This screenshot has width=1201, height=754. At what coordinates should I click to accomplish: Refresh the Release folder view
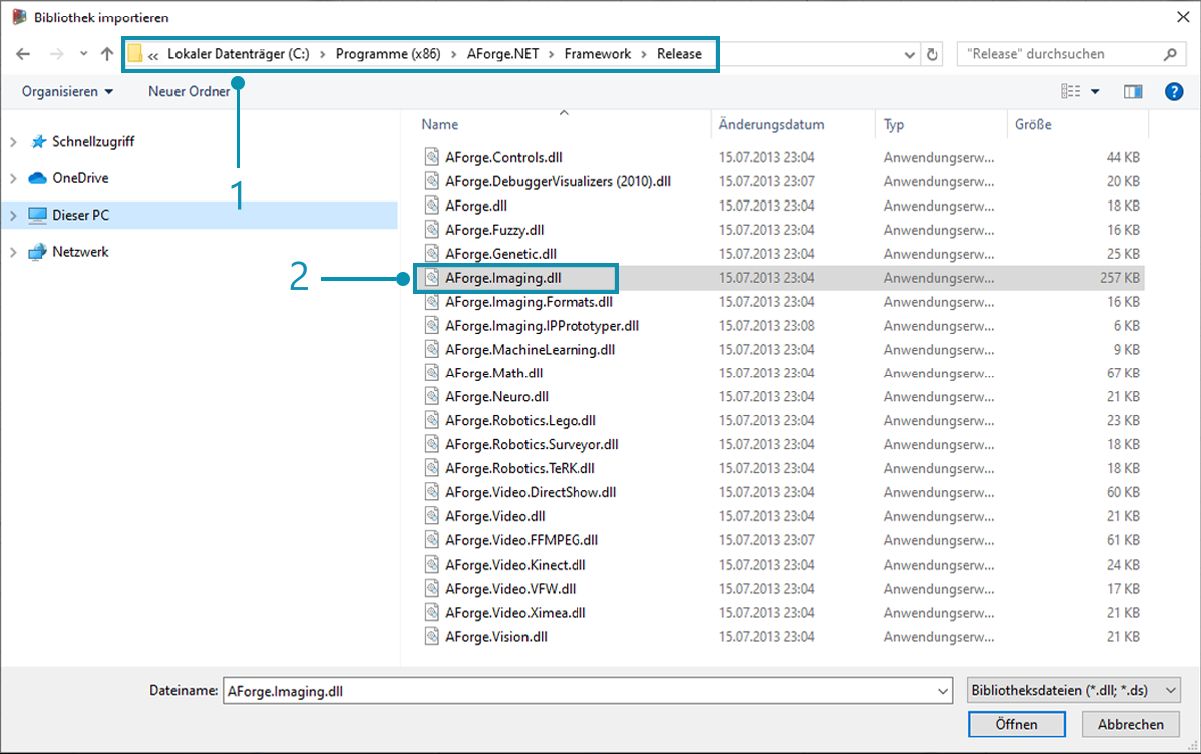[933, 54]
